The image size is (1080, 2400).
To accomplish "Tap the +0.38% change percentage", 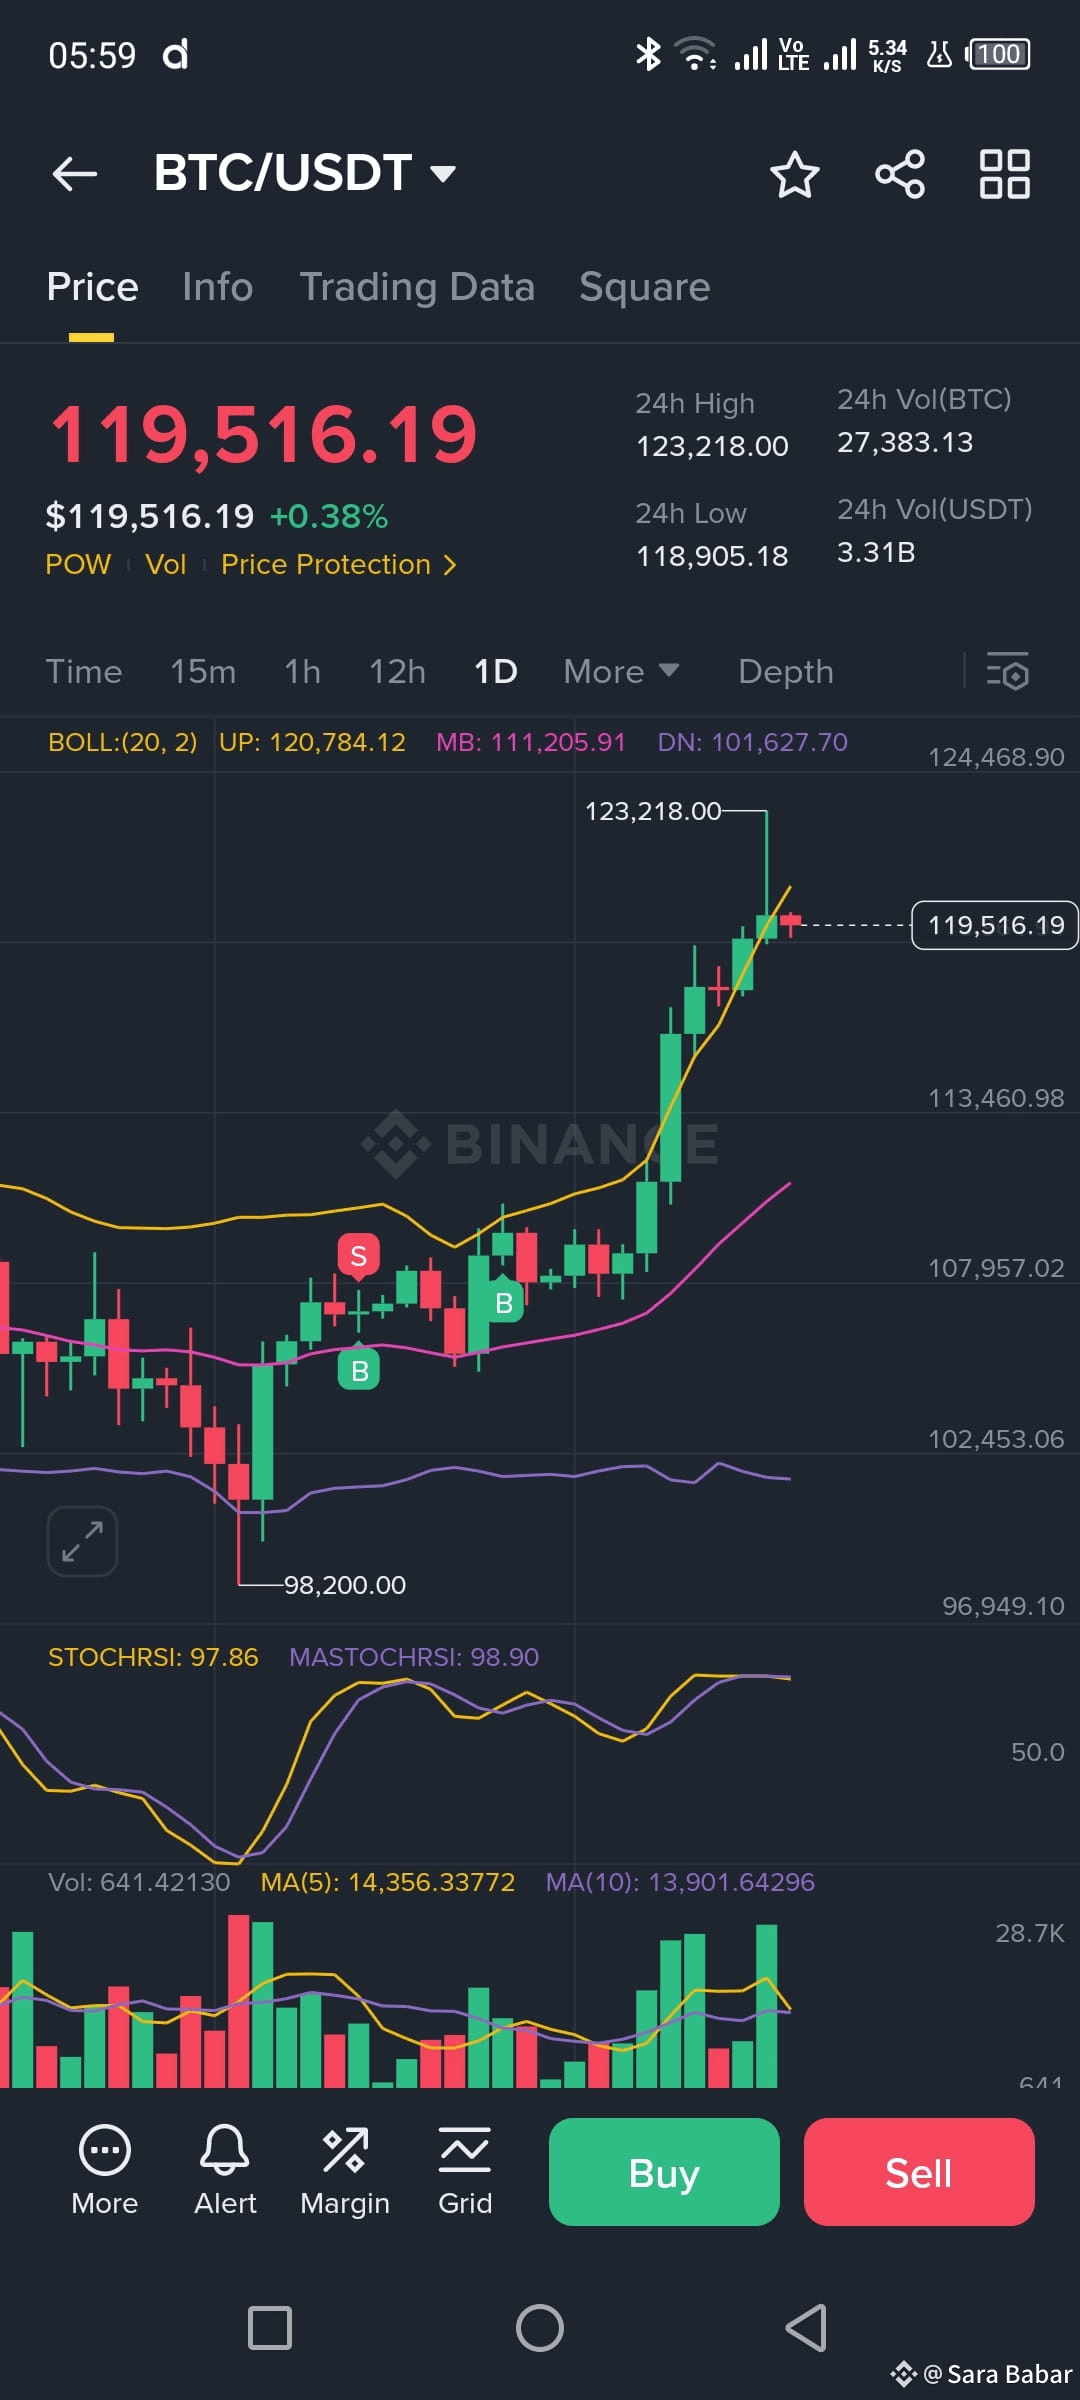I will tap(329, 516).
